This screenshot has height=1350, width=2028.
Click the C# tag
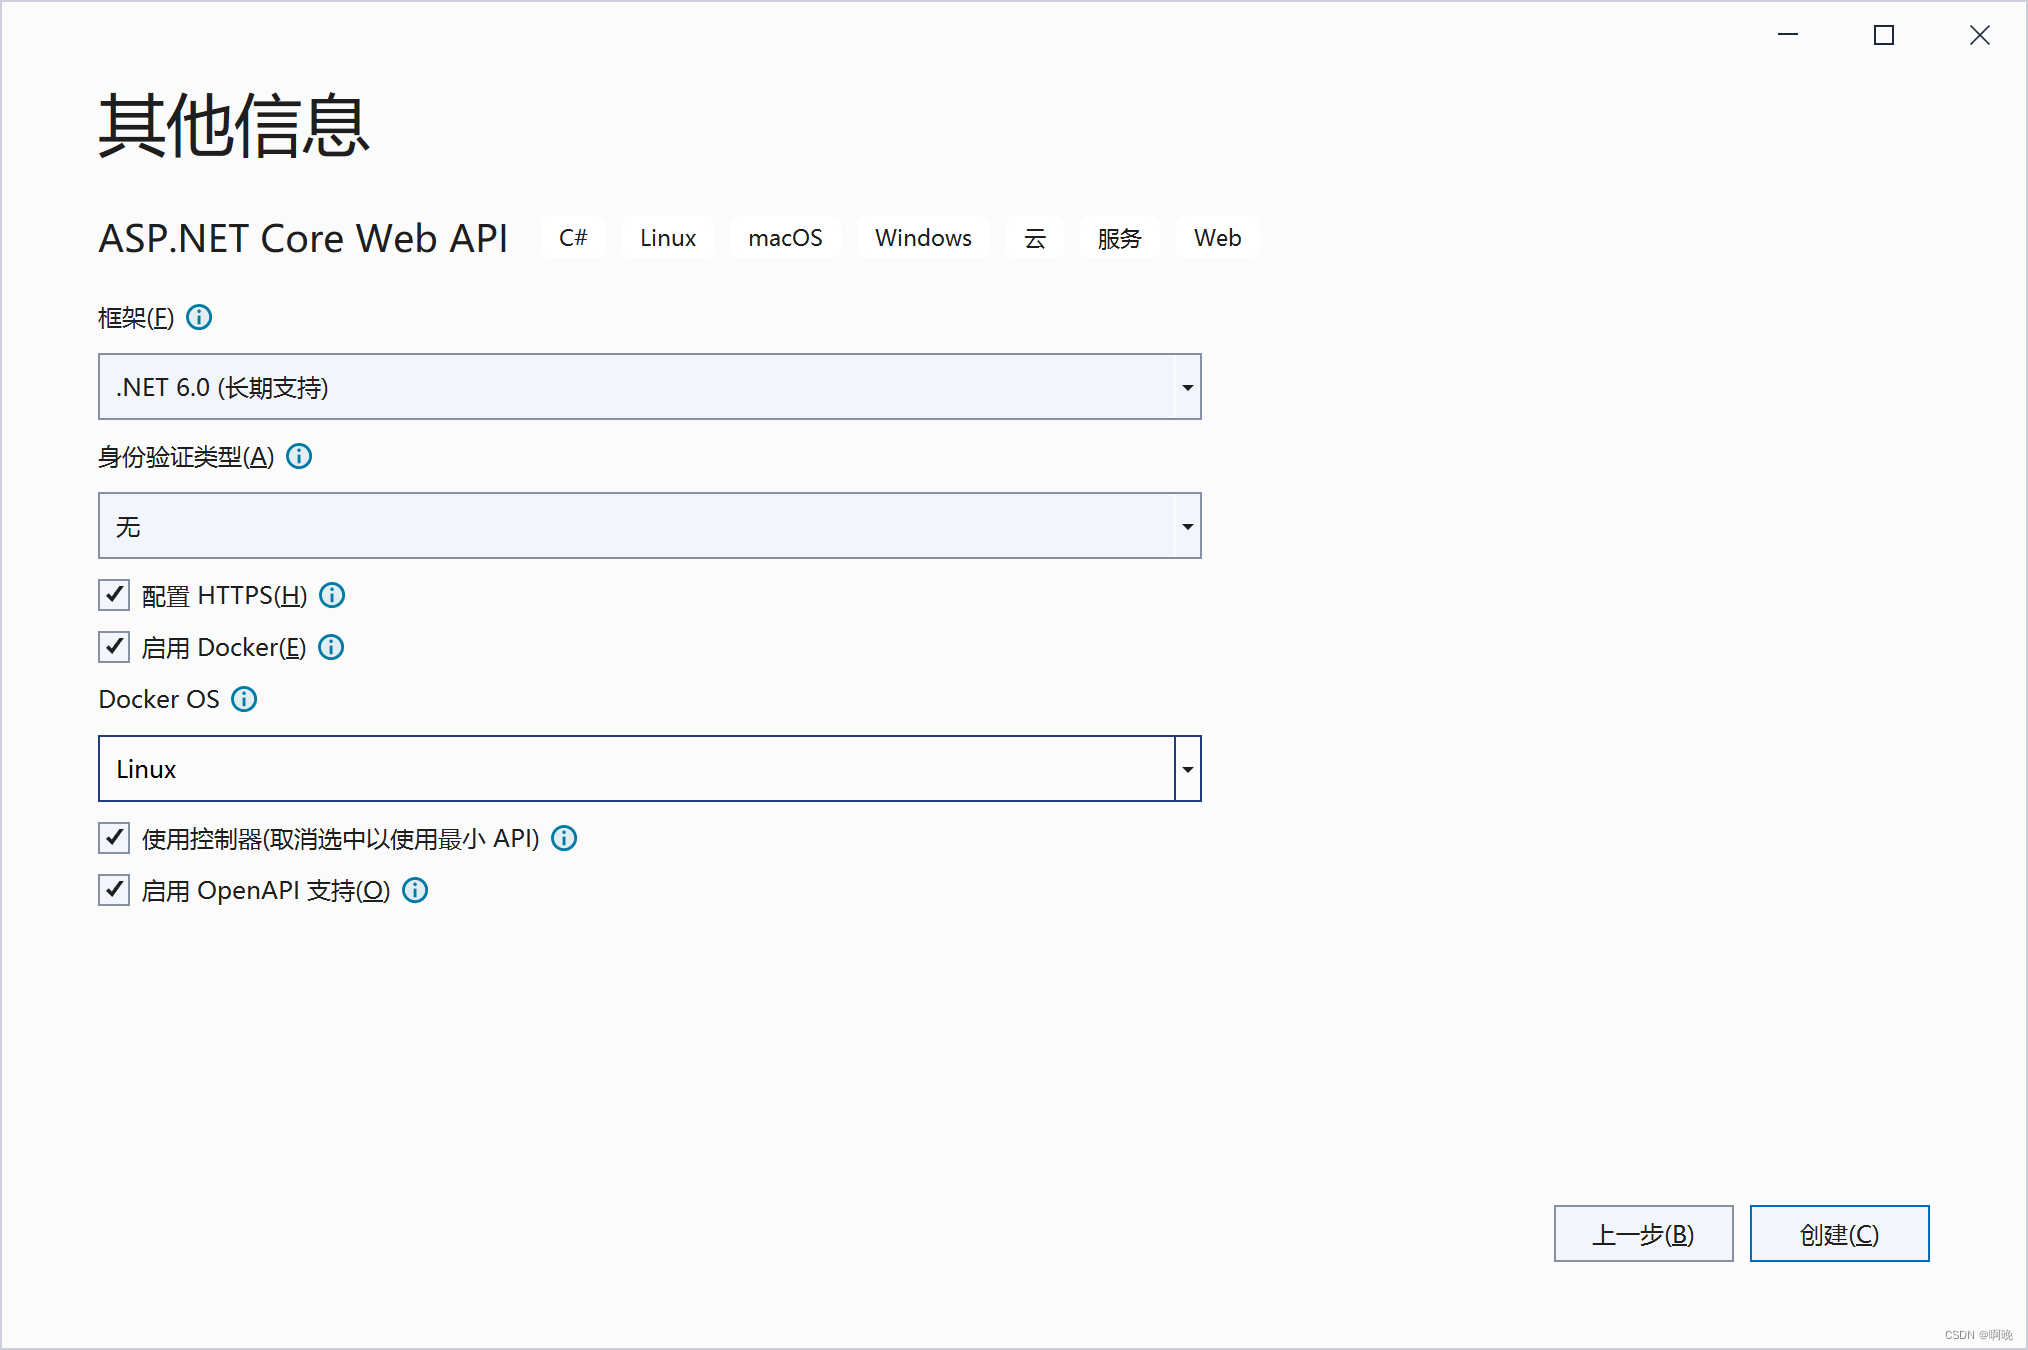pos(573,238)
